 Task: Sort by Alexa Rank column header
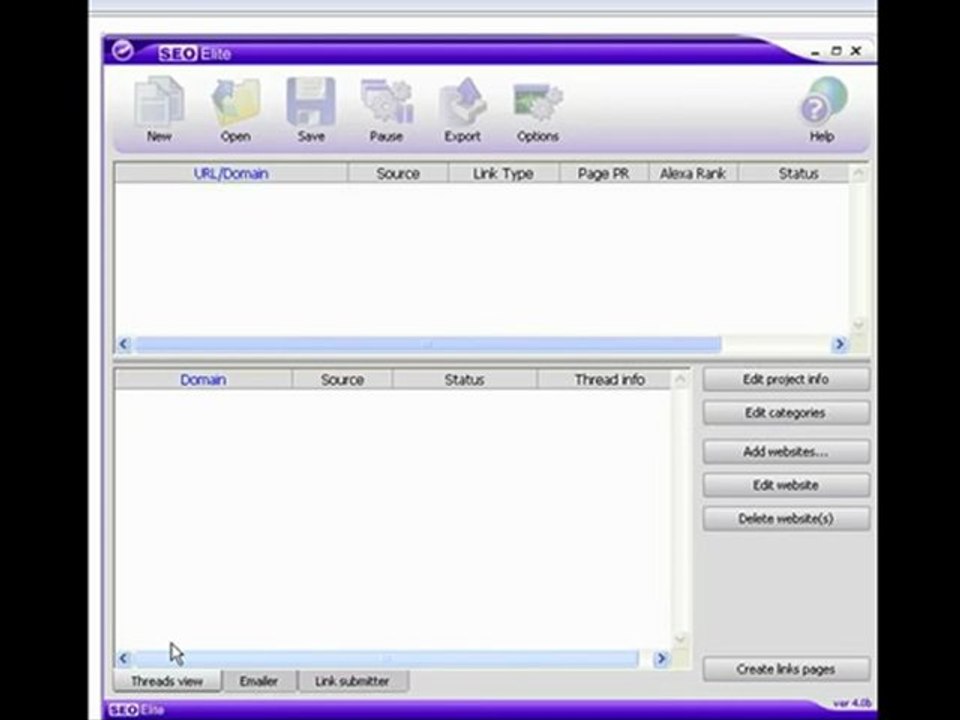[x=693, y=173]
